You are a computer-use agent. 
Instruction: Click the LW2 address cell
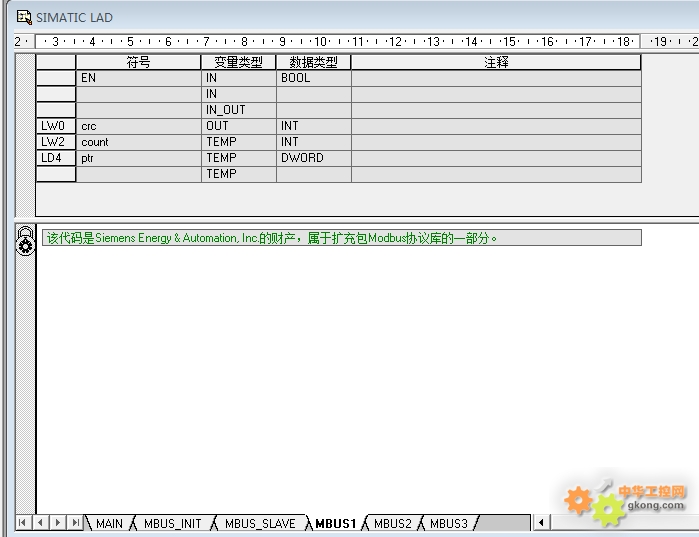pyautogui.click(x=56, y=142)
